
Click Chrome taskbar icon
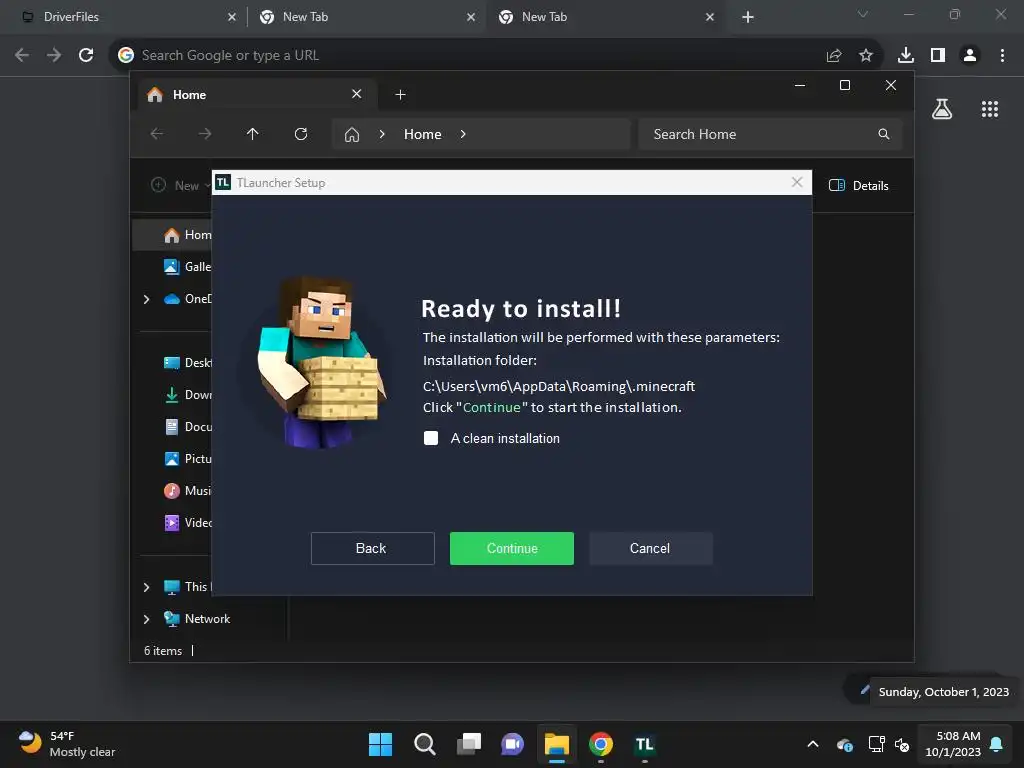coord(601,744)
